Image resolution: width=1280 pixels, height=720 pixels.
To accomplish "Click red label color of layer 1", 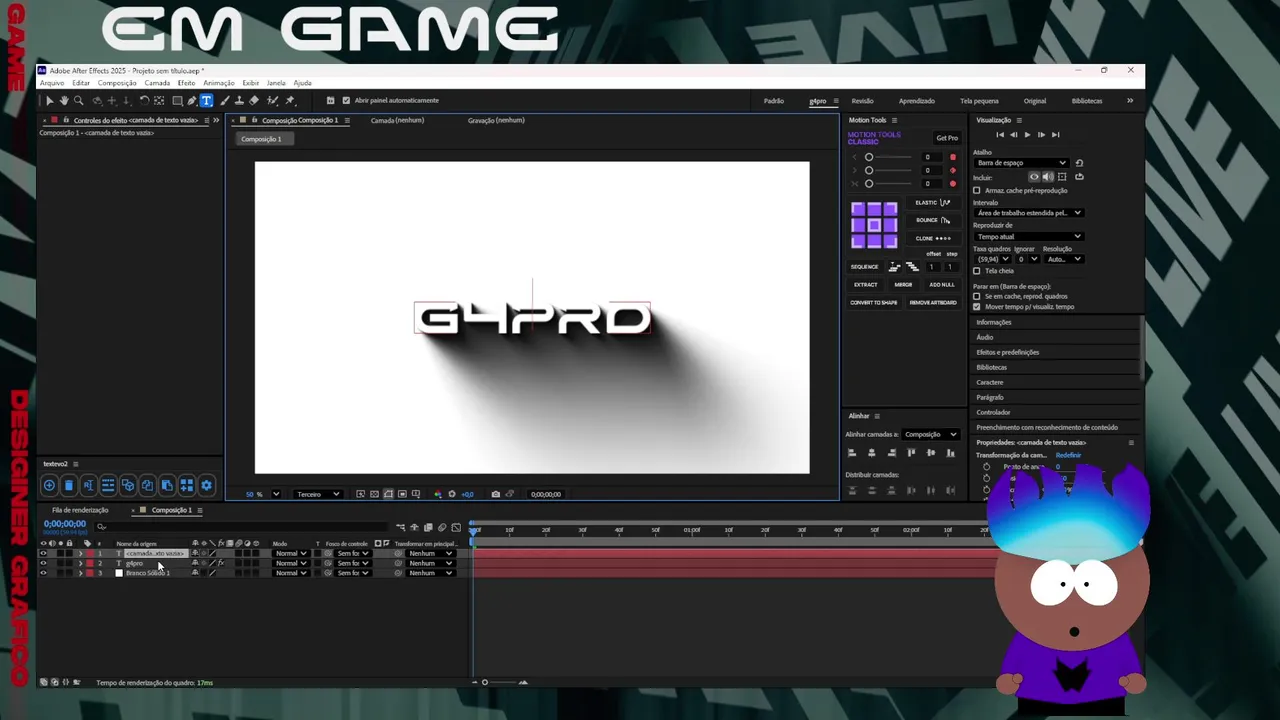I will 89,553.
